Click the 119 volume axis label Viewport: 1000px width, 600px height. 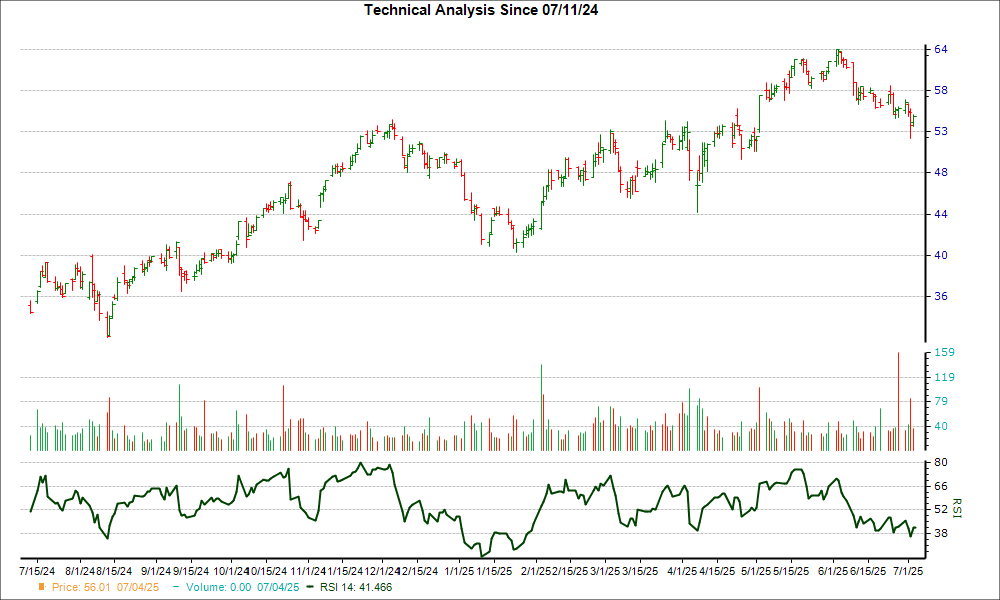click(x=944, y=377)
